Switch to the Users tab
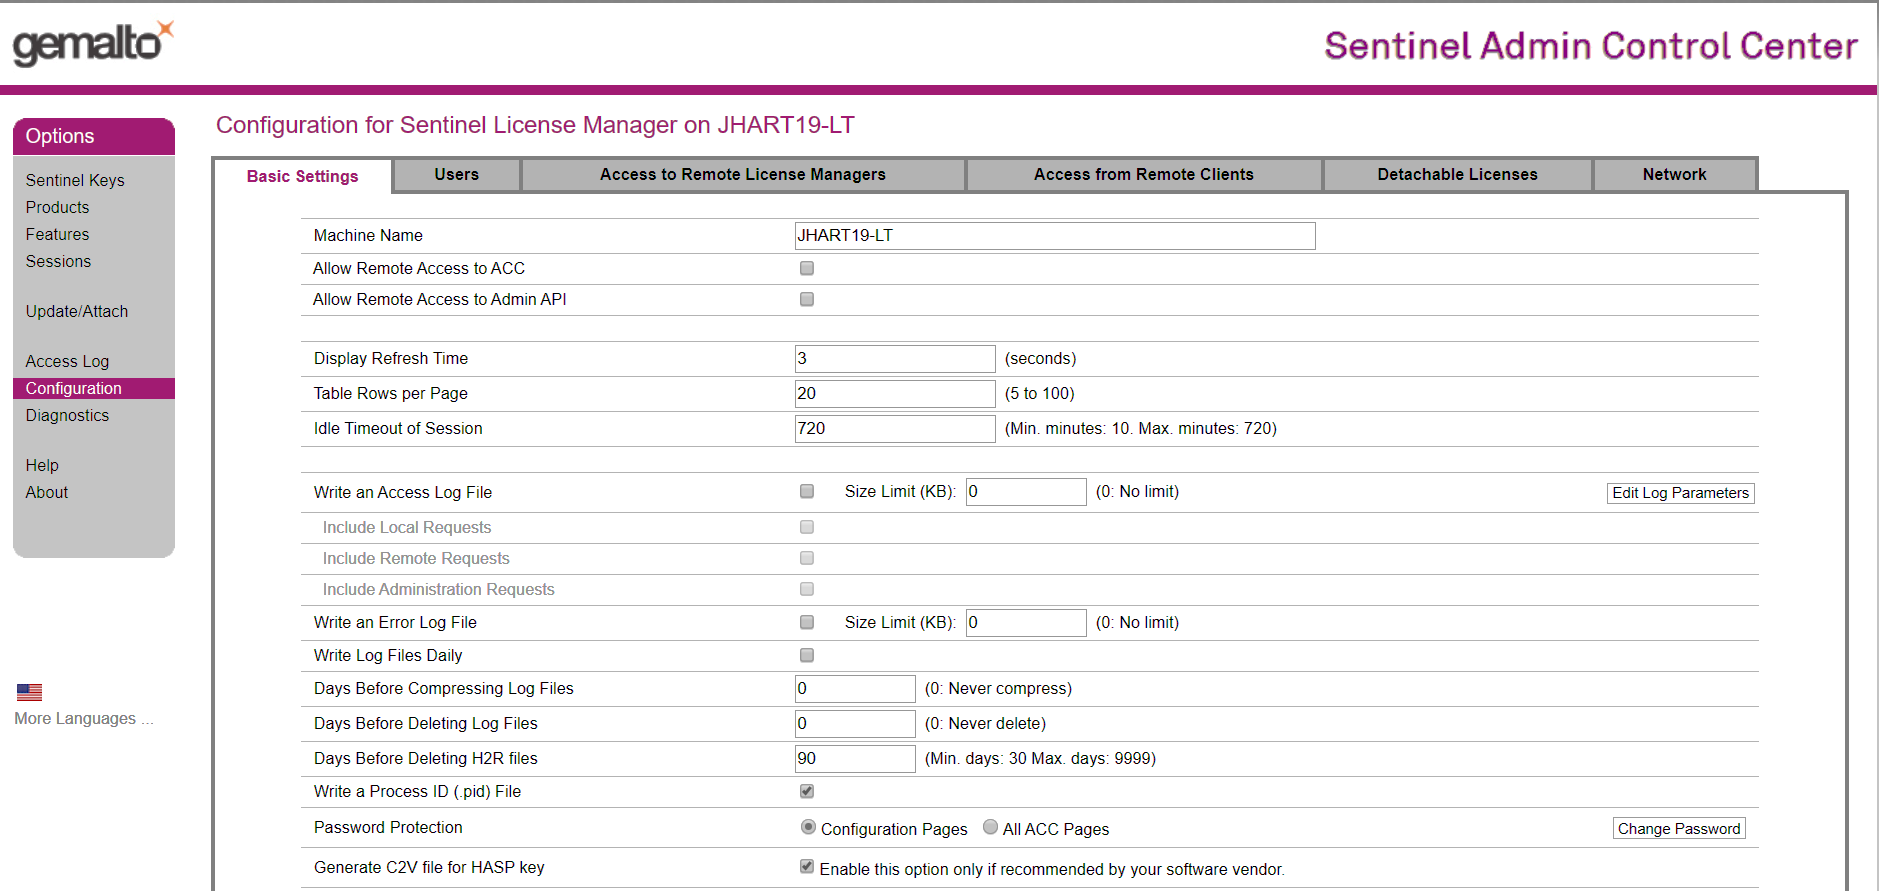This screenshot has height=891, width=1879. point(457,174)
